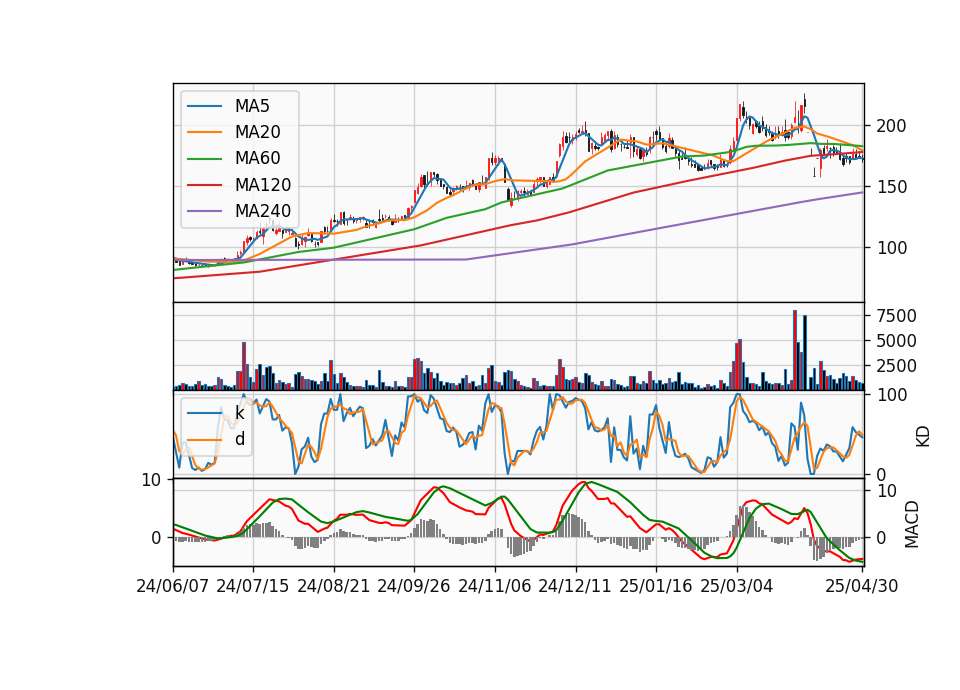Click the 0 tick on MACD right axis
960x690 pixels.
click(x=881, y=538)
